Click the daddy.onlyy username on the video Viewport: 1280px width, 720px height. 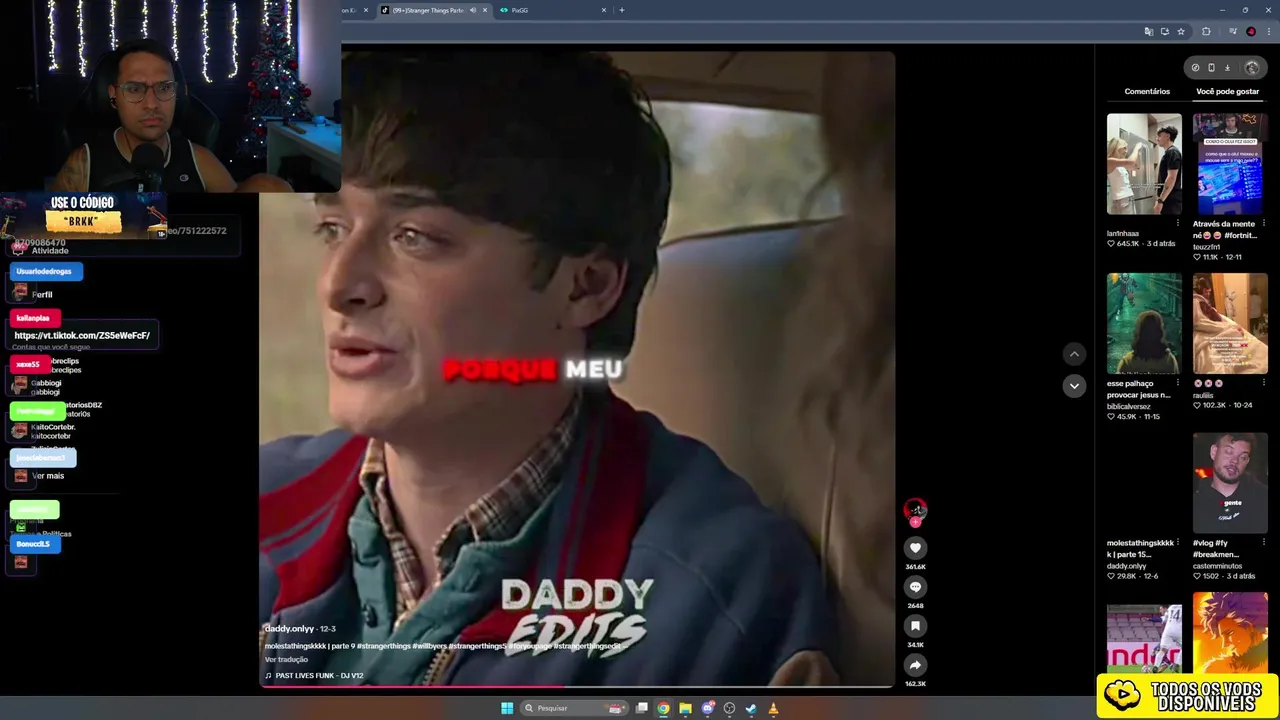click(x=289, y=629)
